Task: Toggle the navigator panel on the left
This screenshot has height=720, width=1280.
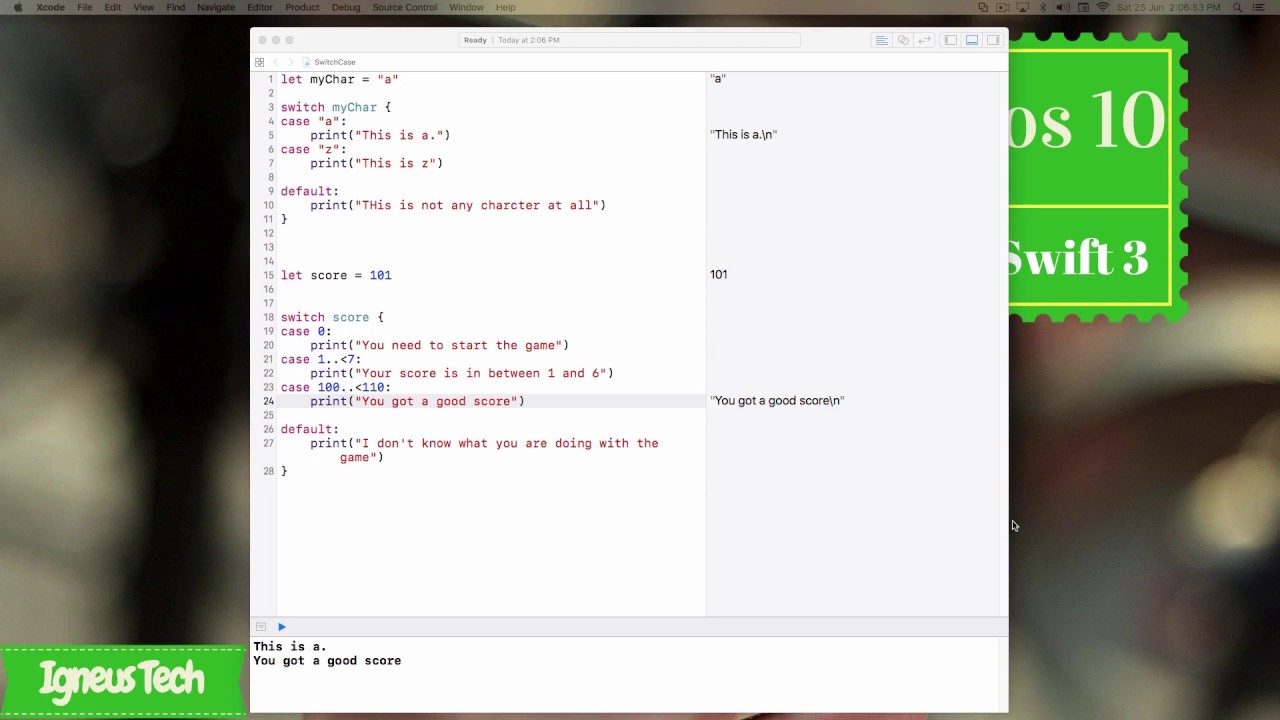Action: [950, 40]
